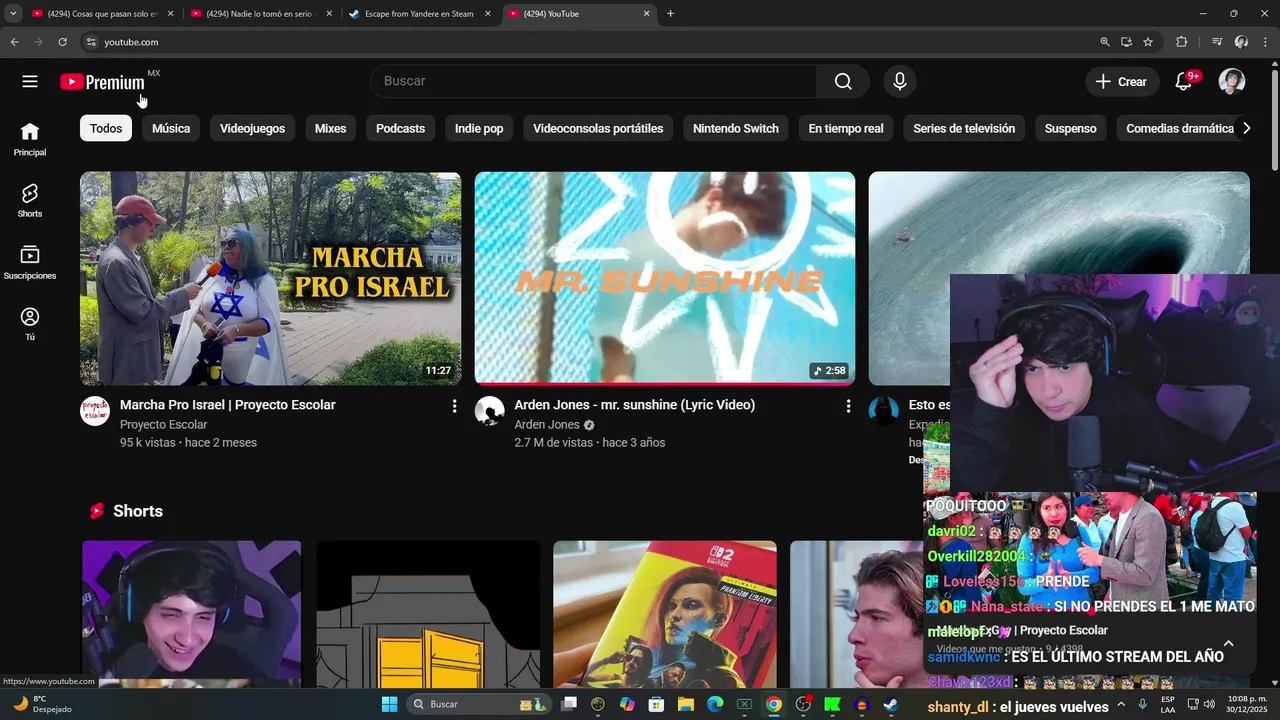Filter feed by Música chip

[x=171, y=128]
